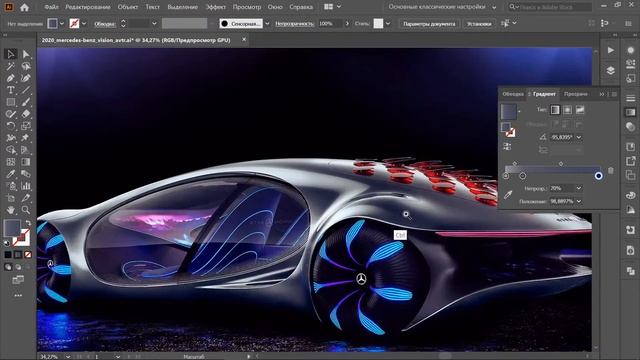Pick the Gradient tool in toolbar
This screenshot has width=640, height=360.
pos(26,162)
